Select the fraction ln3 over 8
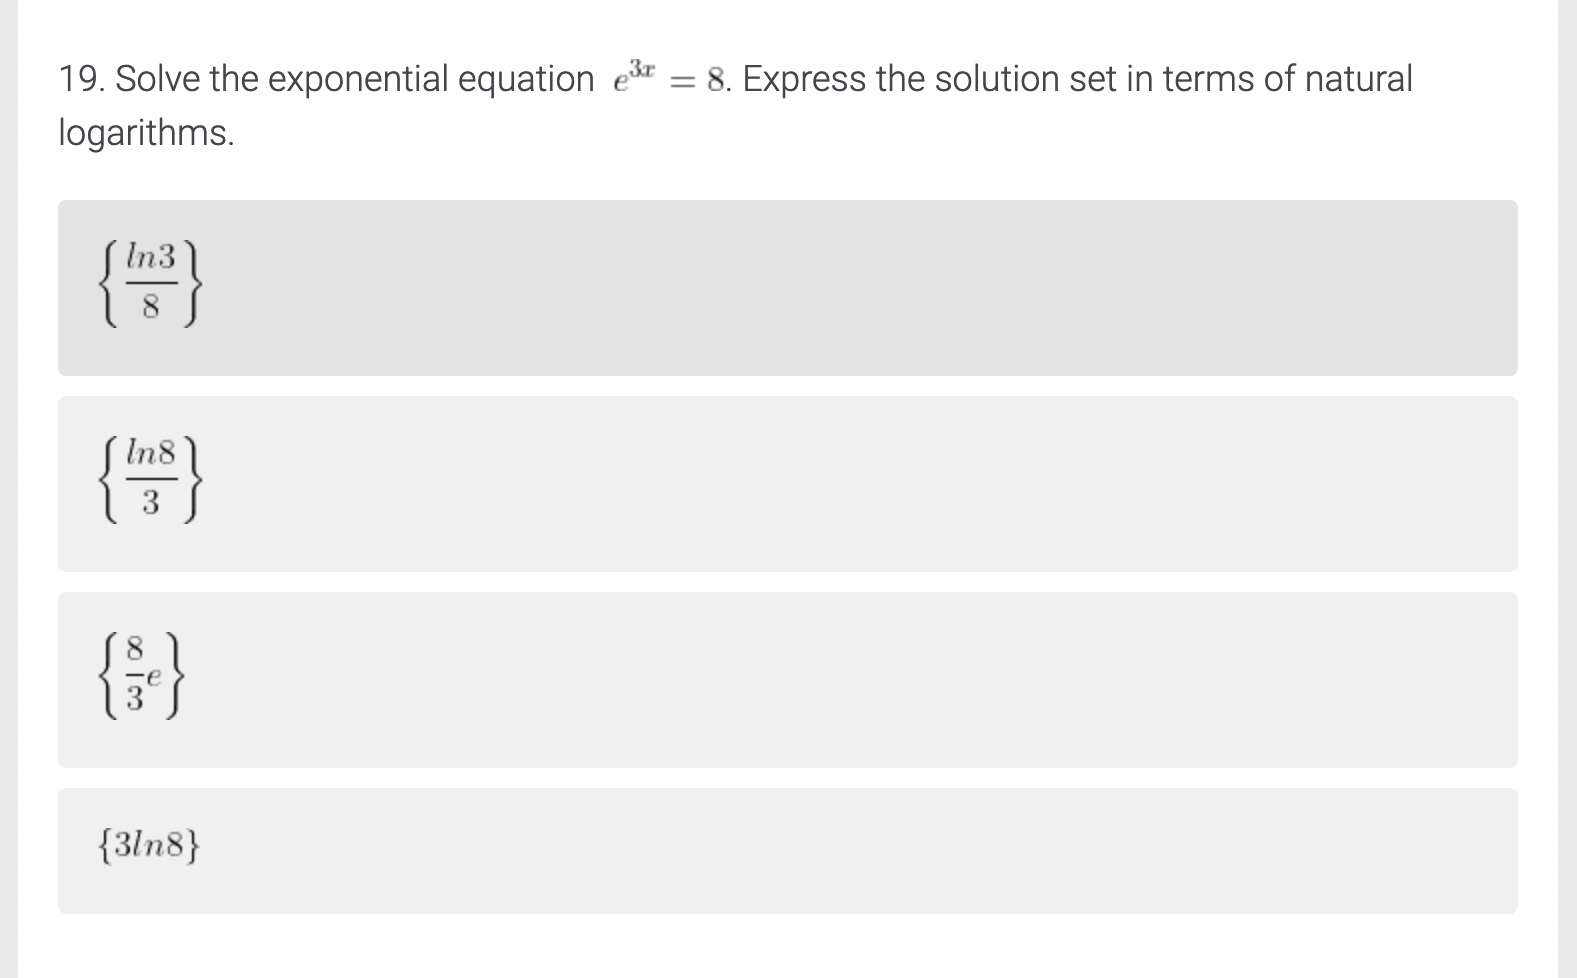 tap(150, 285)
